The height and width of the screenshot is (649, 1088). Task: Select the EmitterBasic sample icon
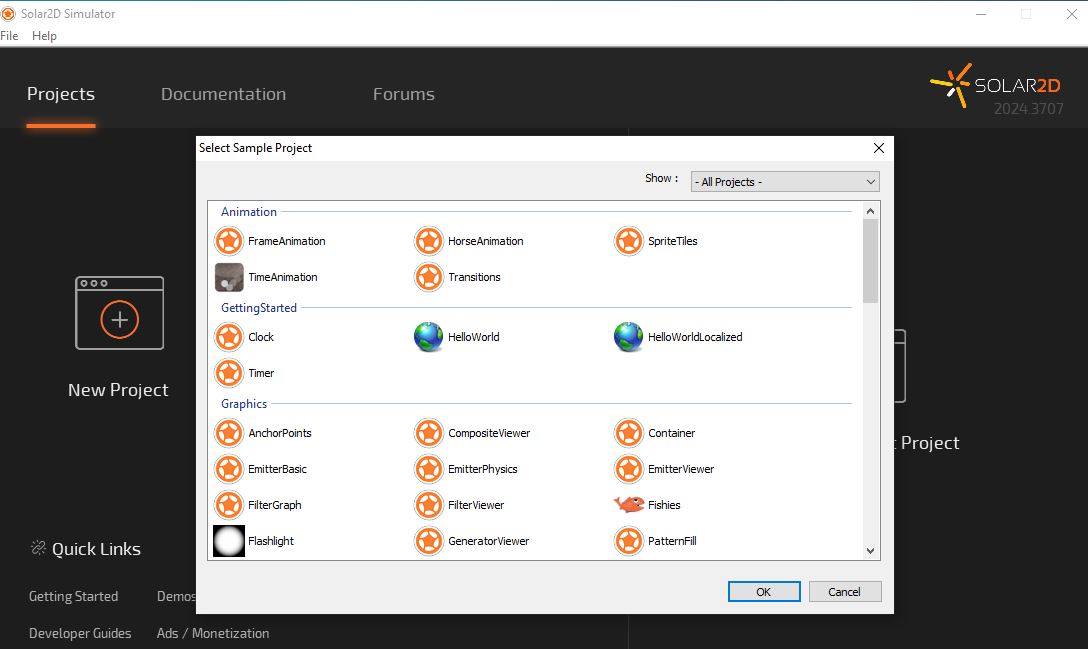[228, 469]
